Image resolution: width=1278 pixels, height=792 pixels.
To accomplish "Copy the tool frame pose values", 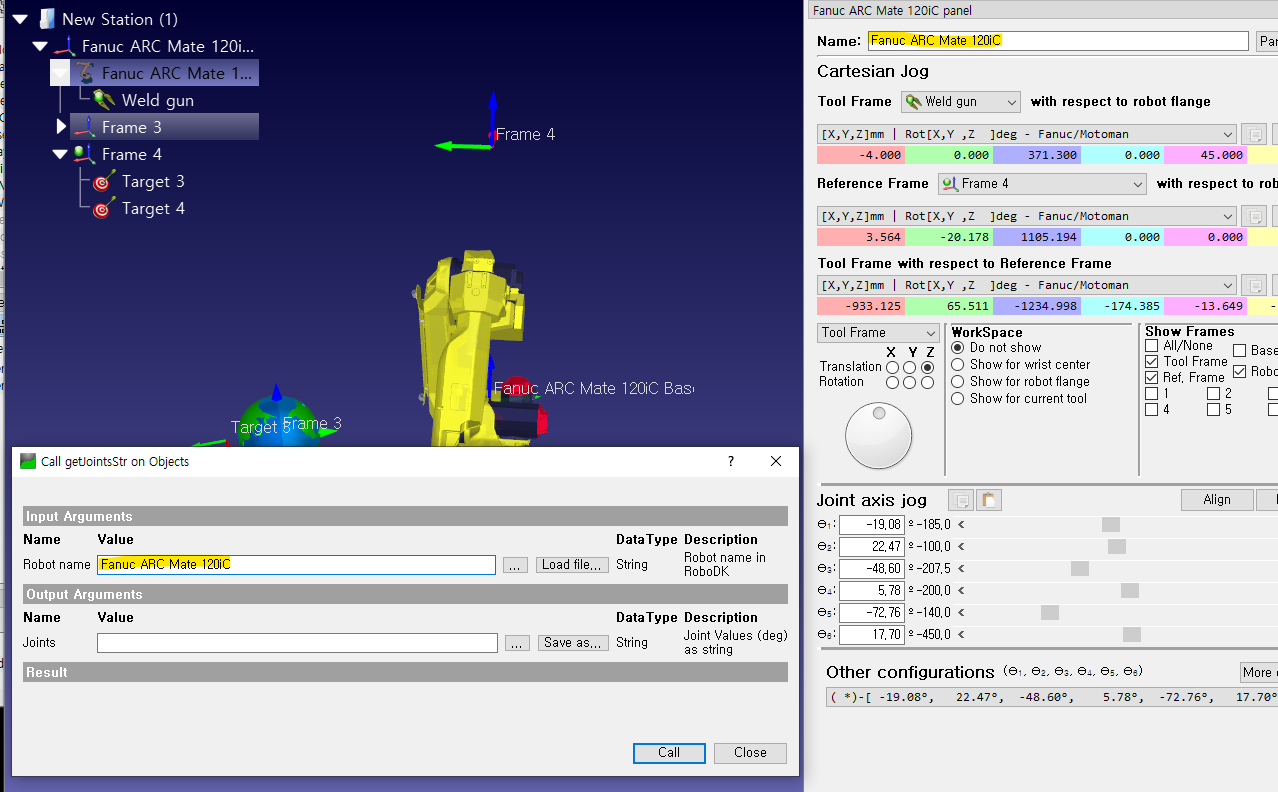I will 1254,134.
